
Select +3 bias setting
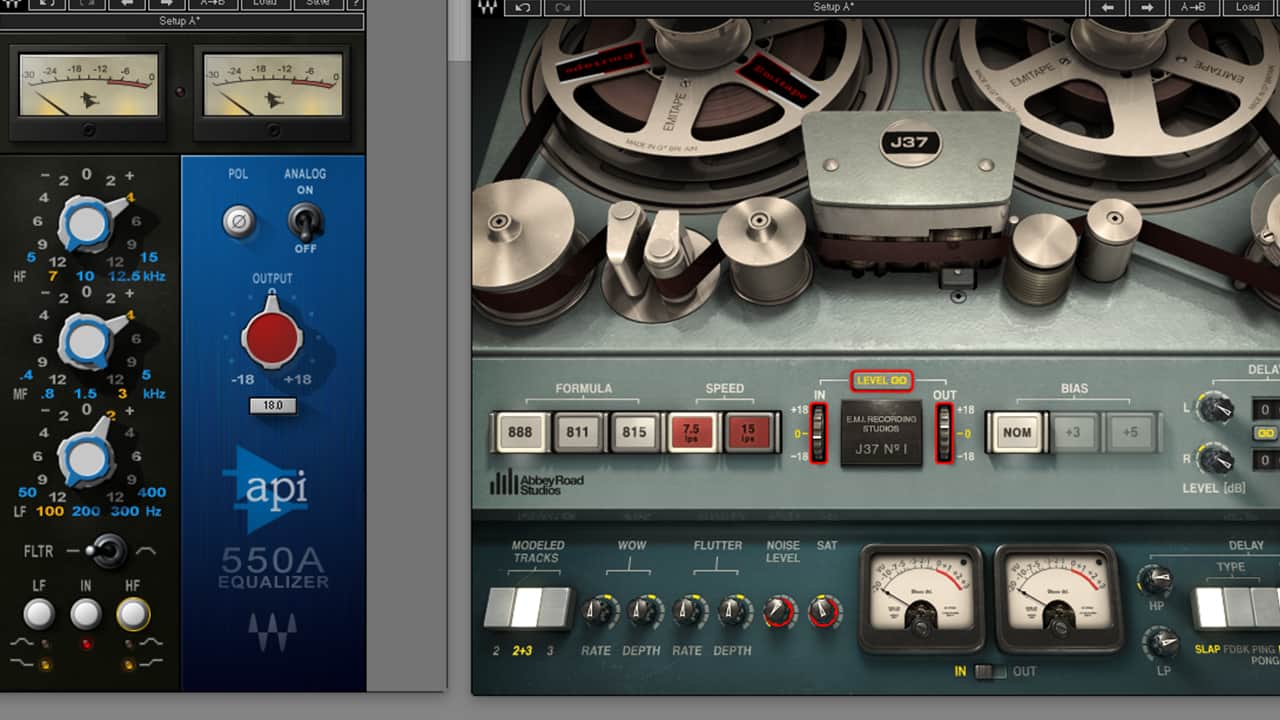tap(1073, 433)
